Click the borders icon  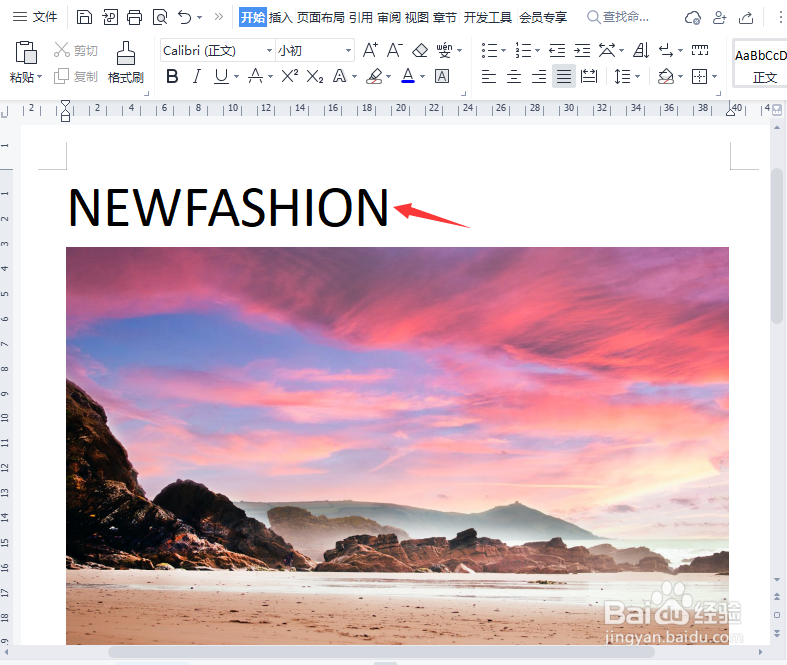pyautogui.click(x=700, y=76)
